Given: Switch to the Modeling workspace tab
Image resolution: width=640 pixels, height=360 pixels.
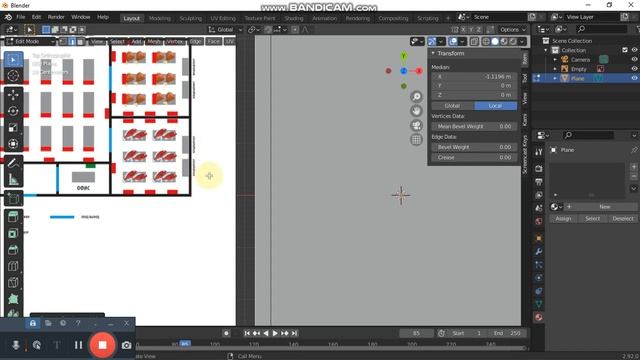Looking at the screenshot, I should coord(160,18).
